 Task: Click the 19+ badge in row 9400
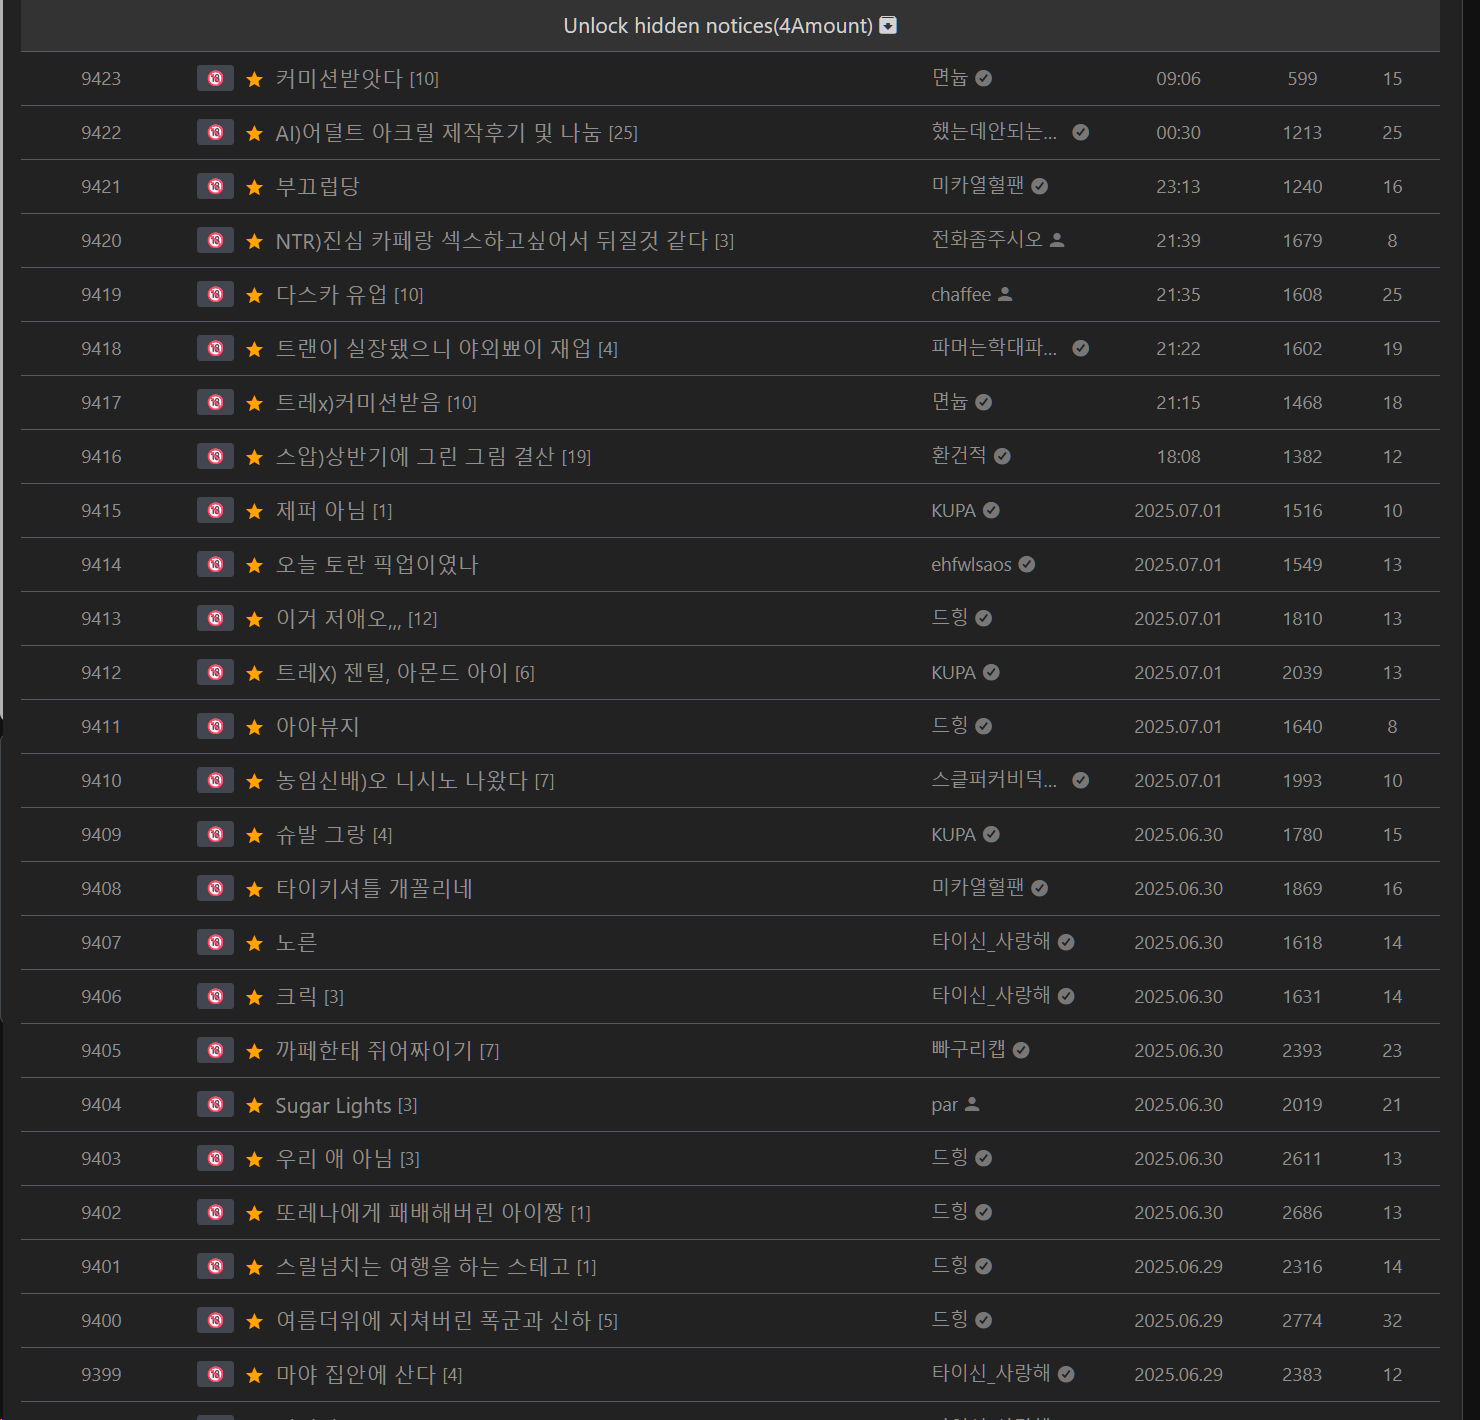tap(215, 1320)
